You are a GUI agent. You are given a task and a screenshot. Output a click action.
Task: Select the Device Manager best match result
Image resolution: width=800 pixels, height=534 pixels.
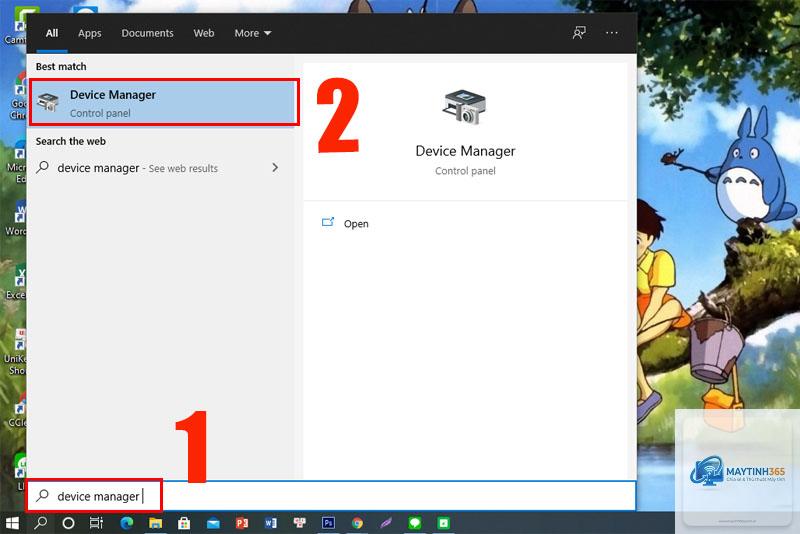(164, 102)
